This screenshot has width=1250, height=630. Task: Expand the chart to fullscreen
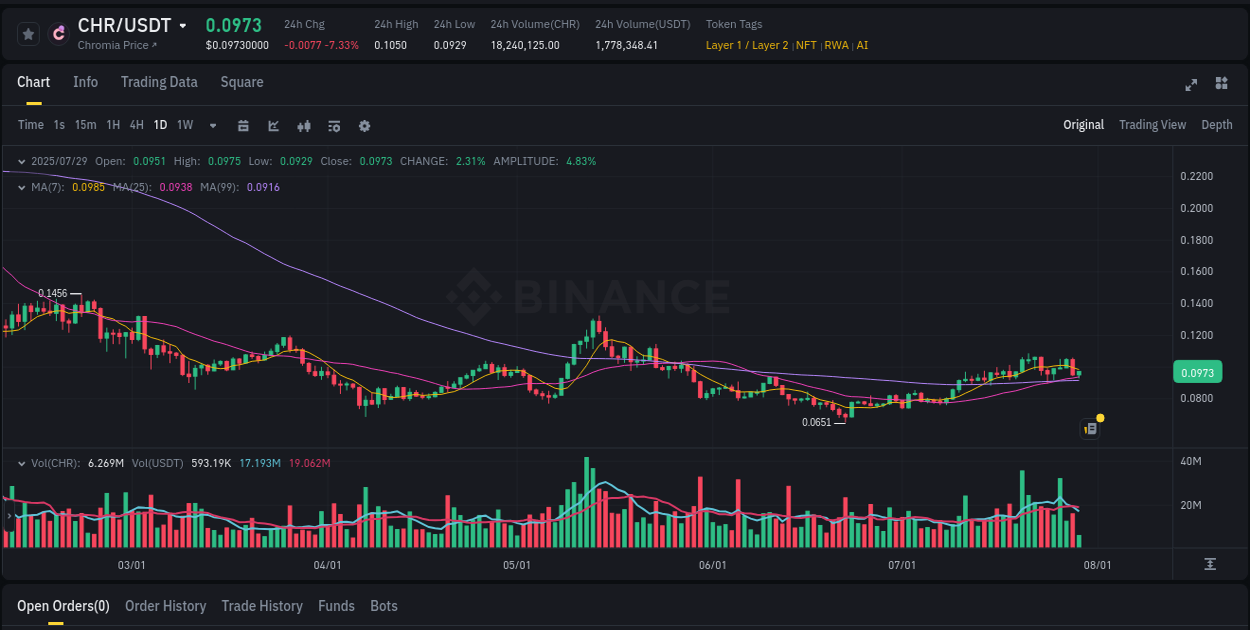click(x=1191, y=85)
